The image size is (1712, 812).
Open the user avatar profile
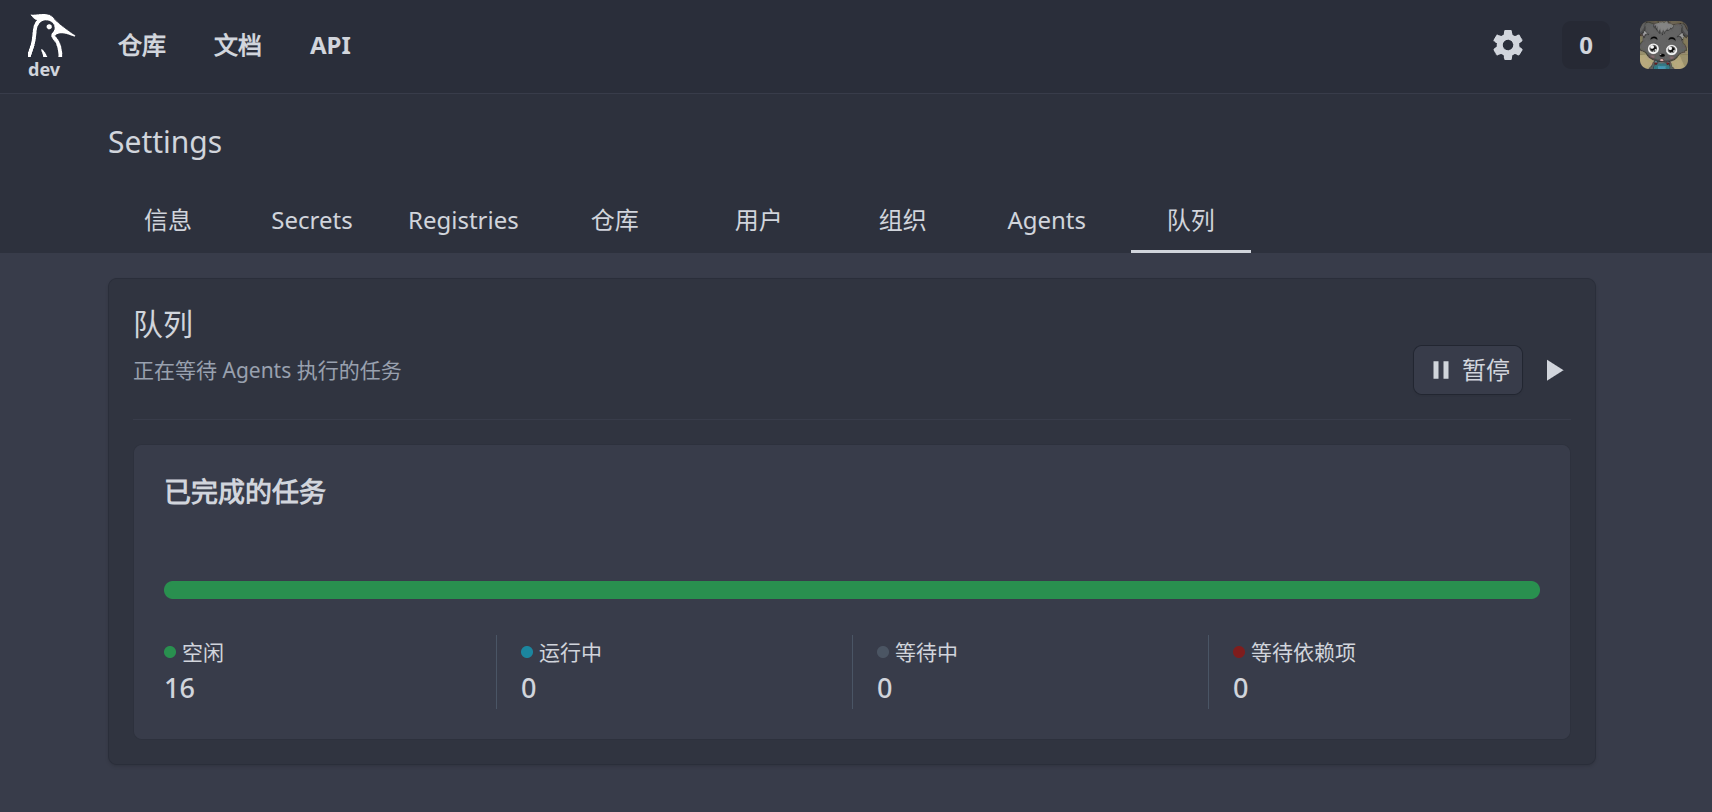[x=1663, y=45]
